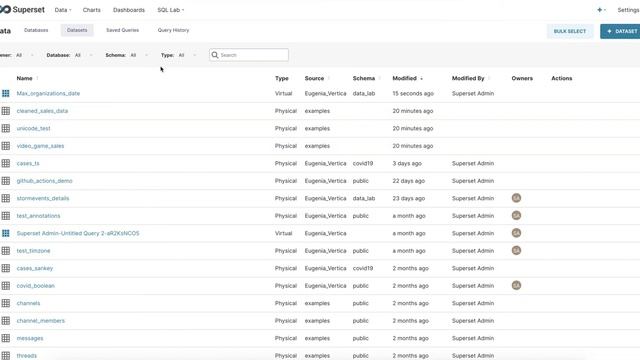Open the plus menu in top bar

pos(601,10)
